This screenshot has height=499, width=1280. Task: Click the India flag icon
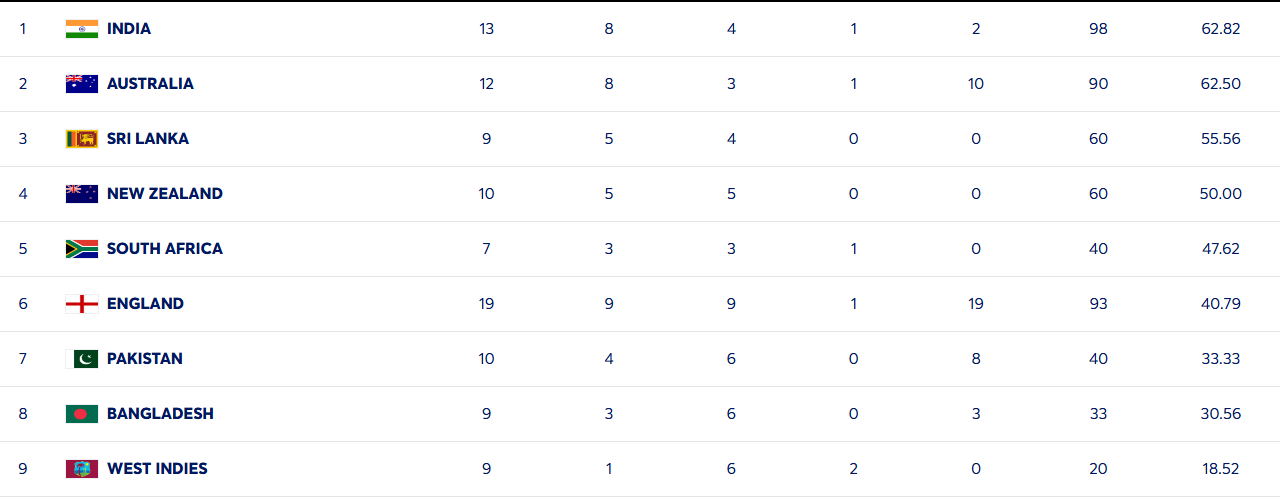pyautogui.click(x=82, y=29)
